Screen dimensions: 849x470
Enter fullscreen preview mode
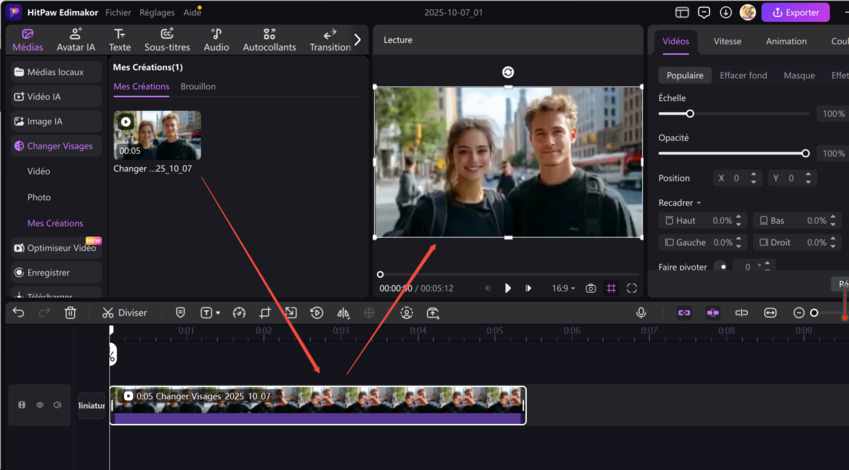(632, 288)
